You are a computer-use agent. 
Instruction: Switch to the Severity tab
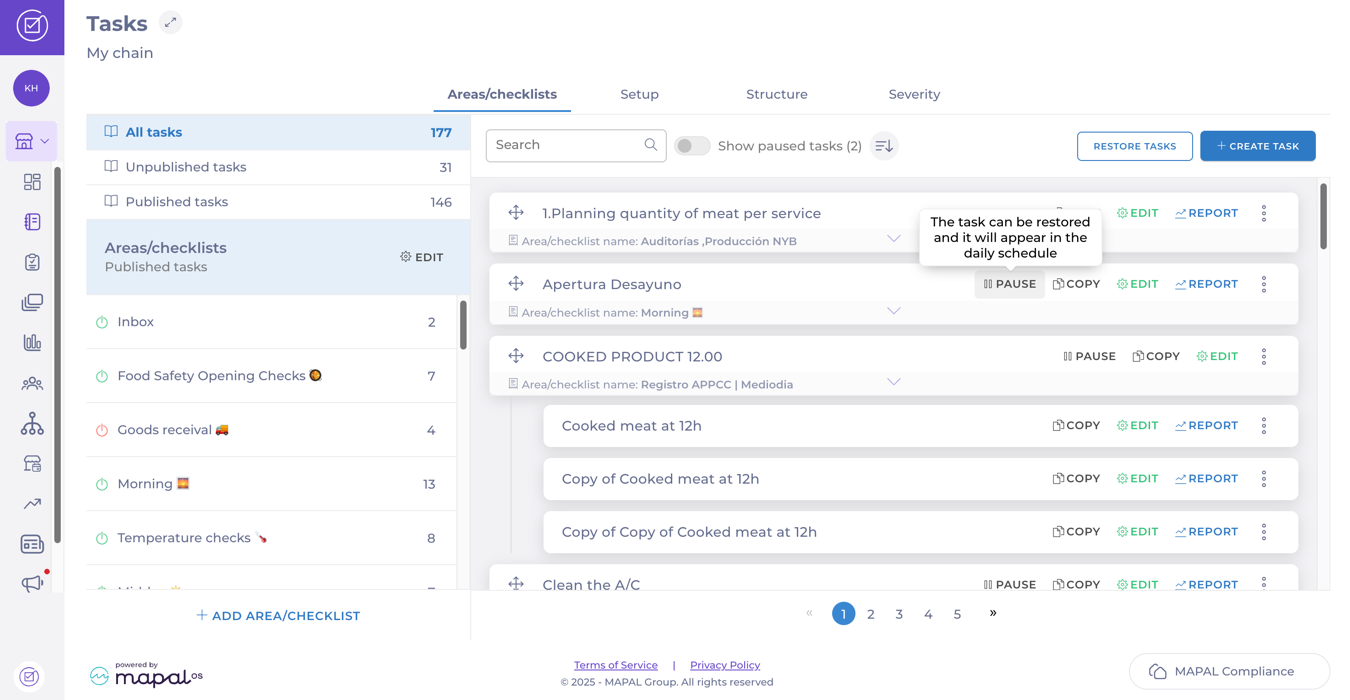click(914, 95)
